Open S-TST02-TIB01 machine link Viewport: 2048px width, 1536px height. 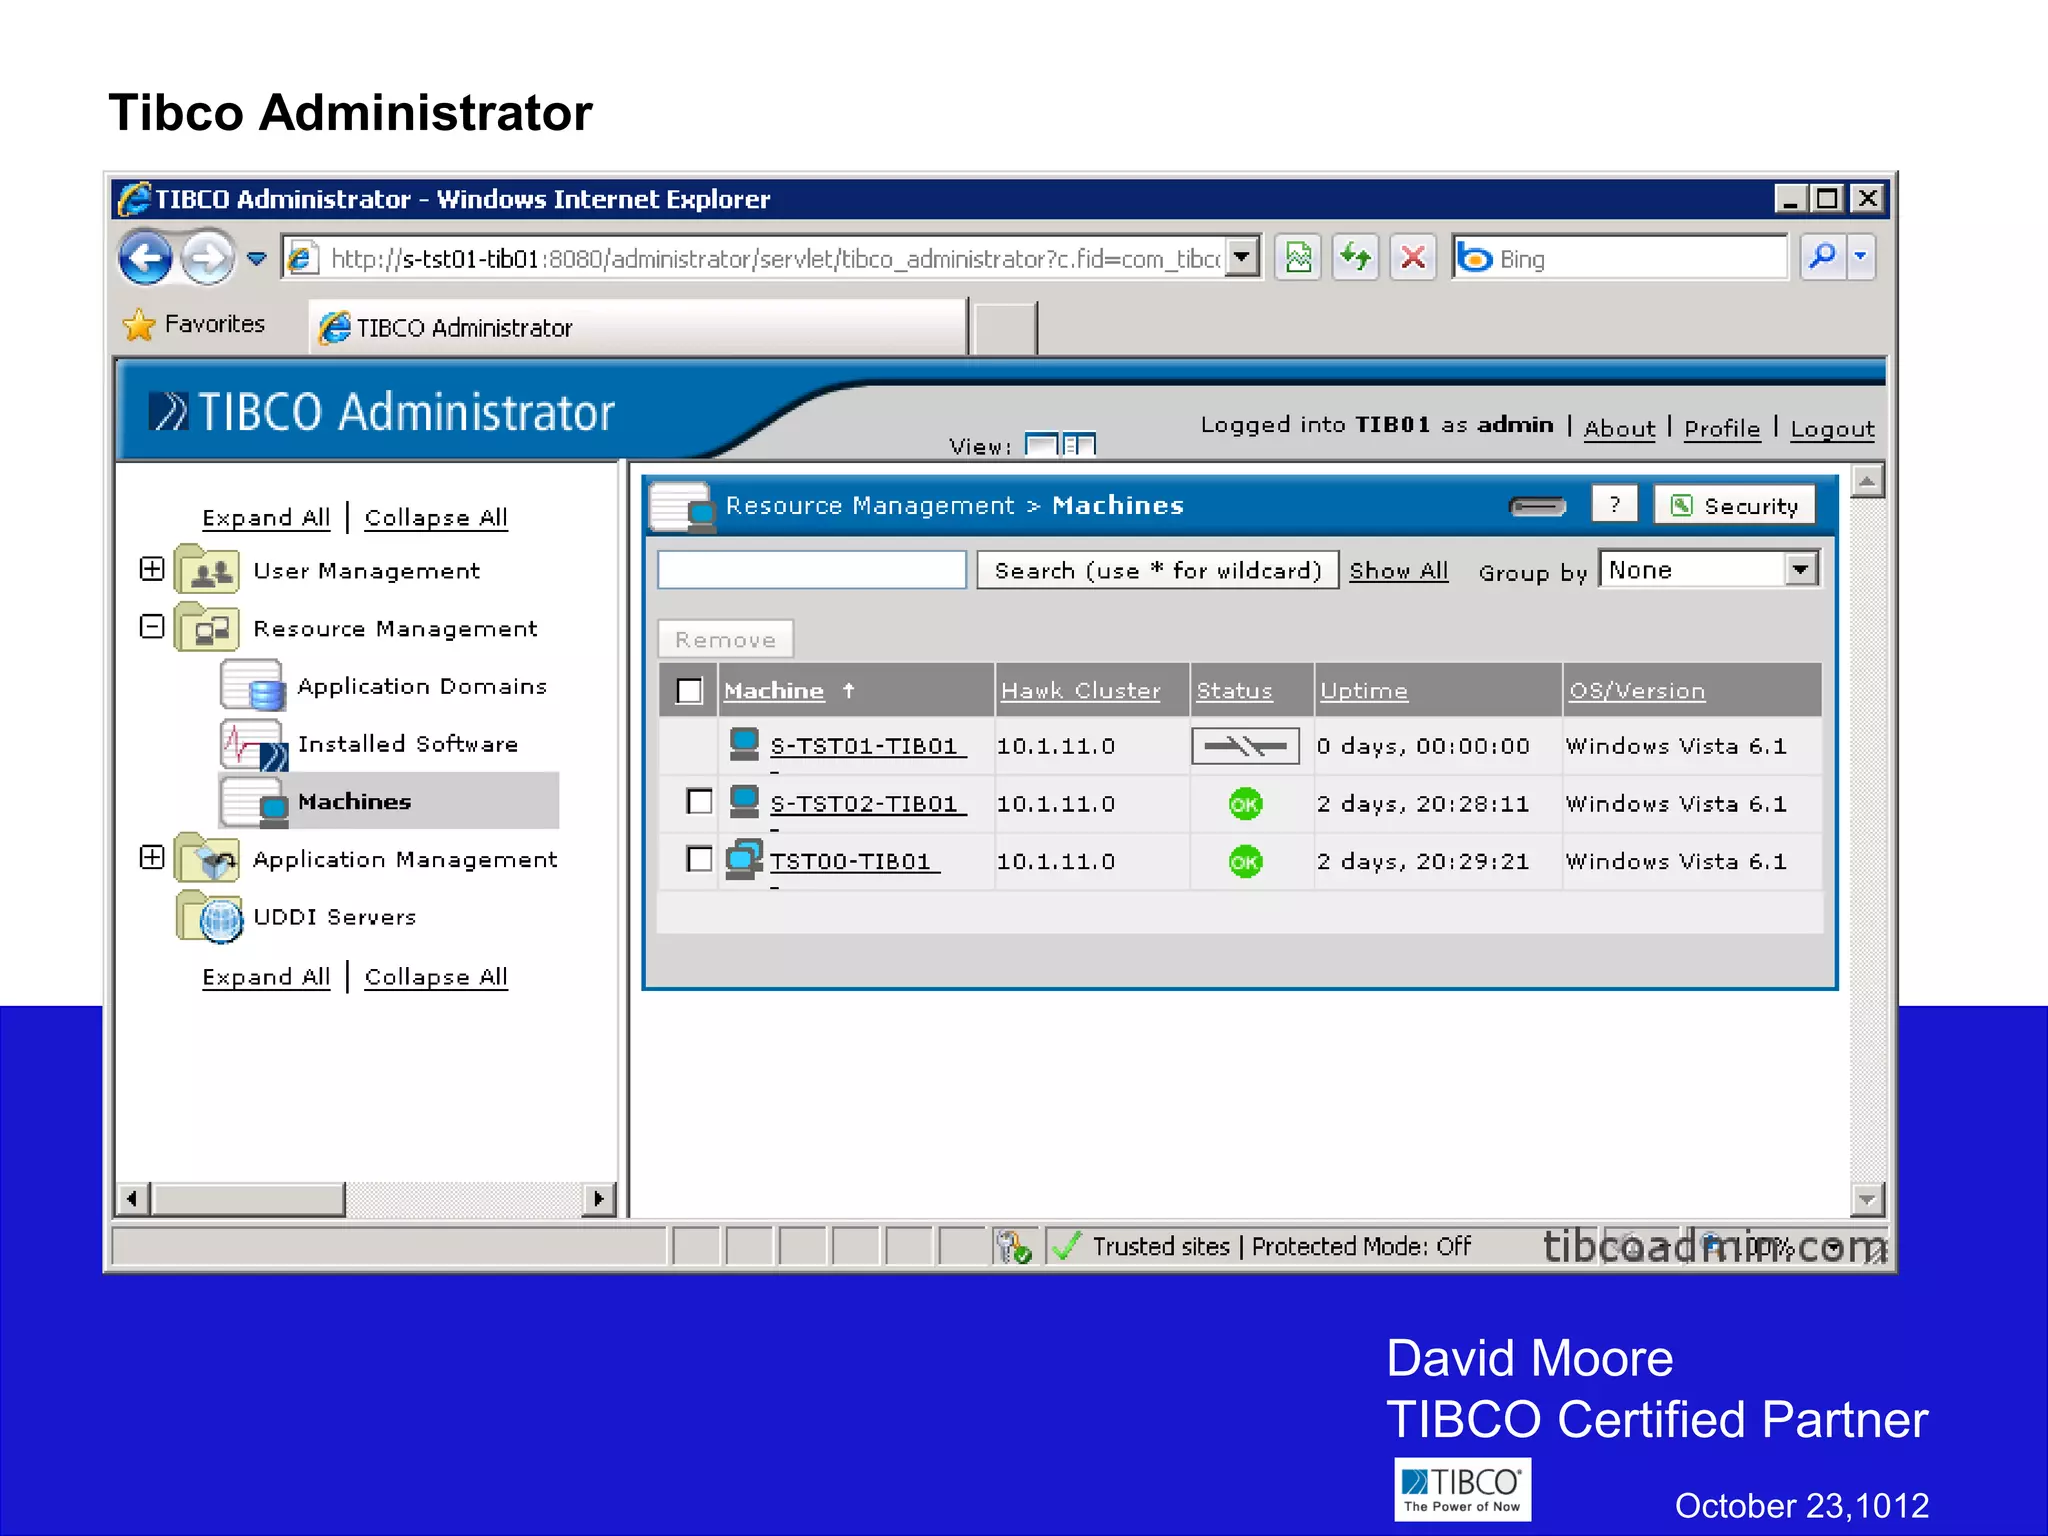[x=867, y=804]
